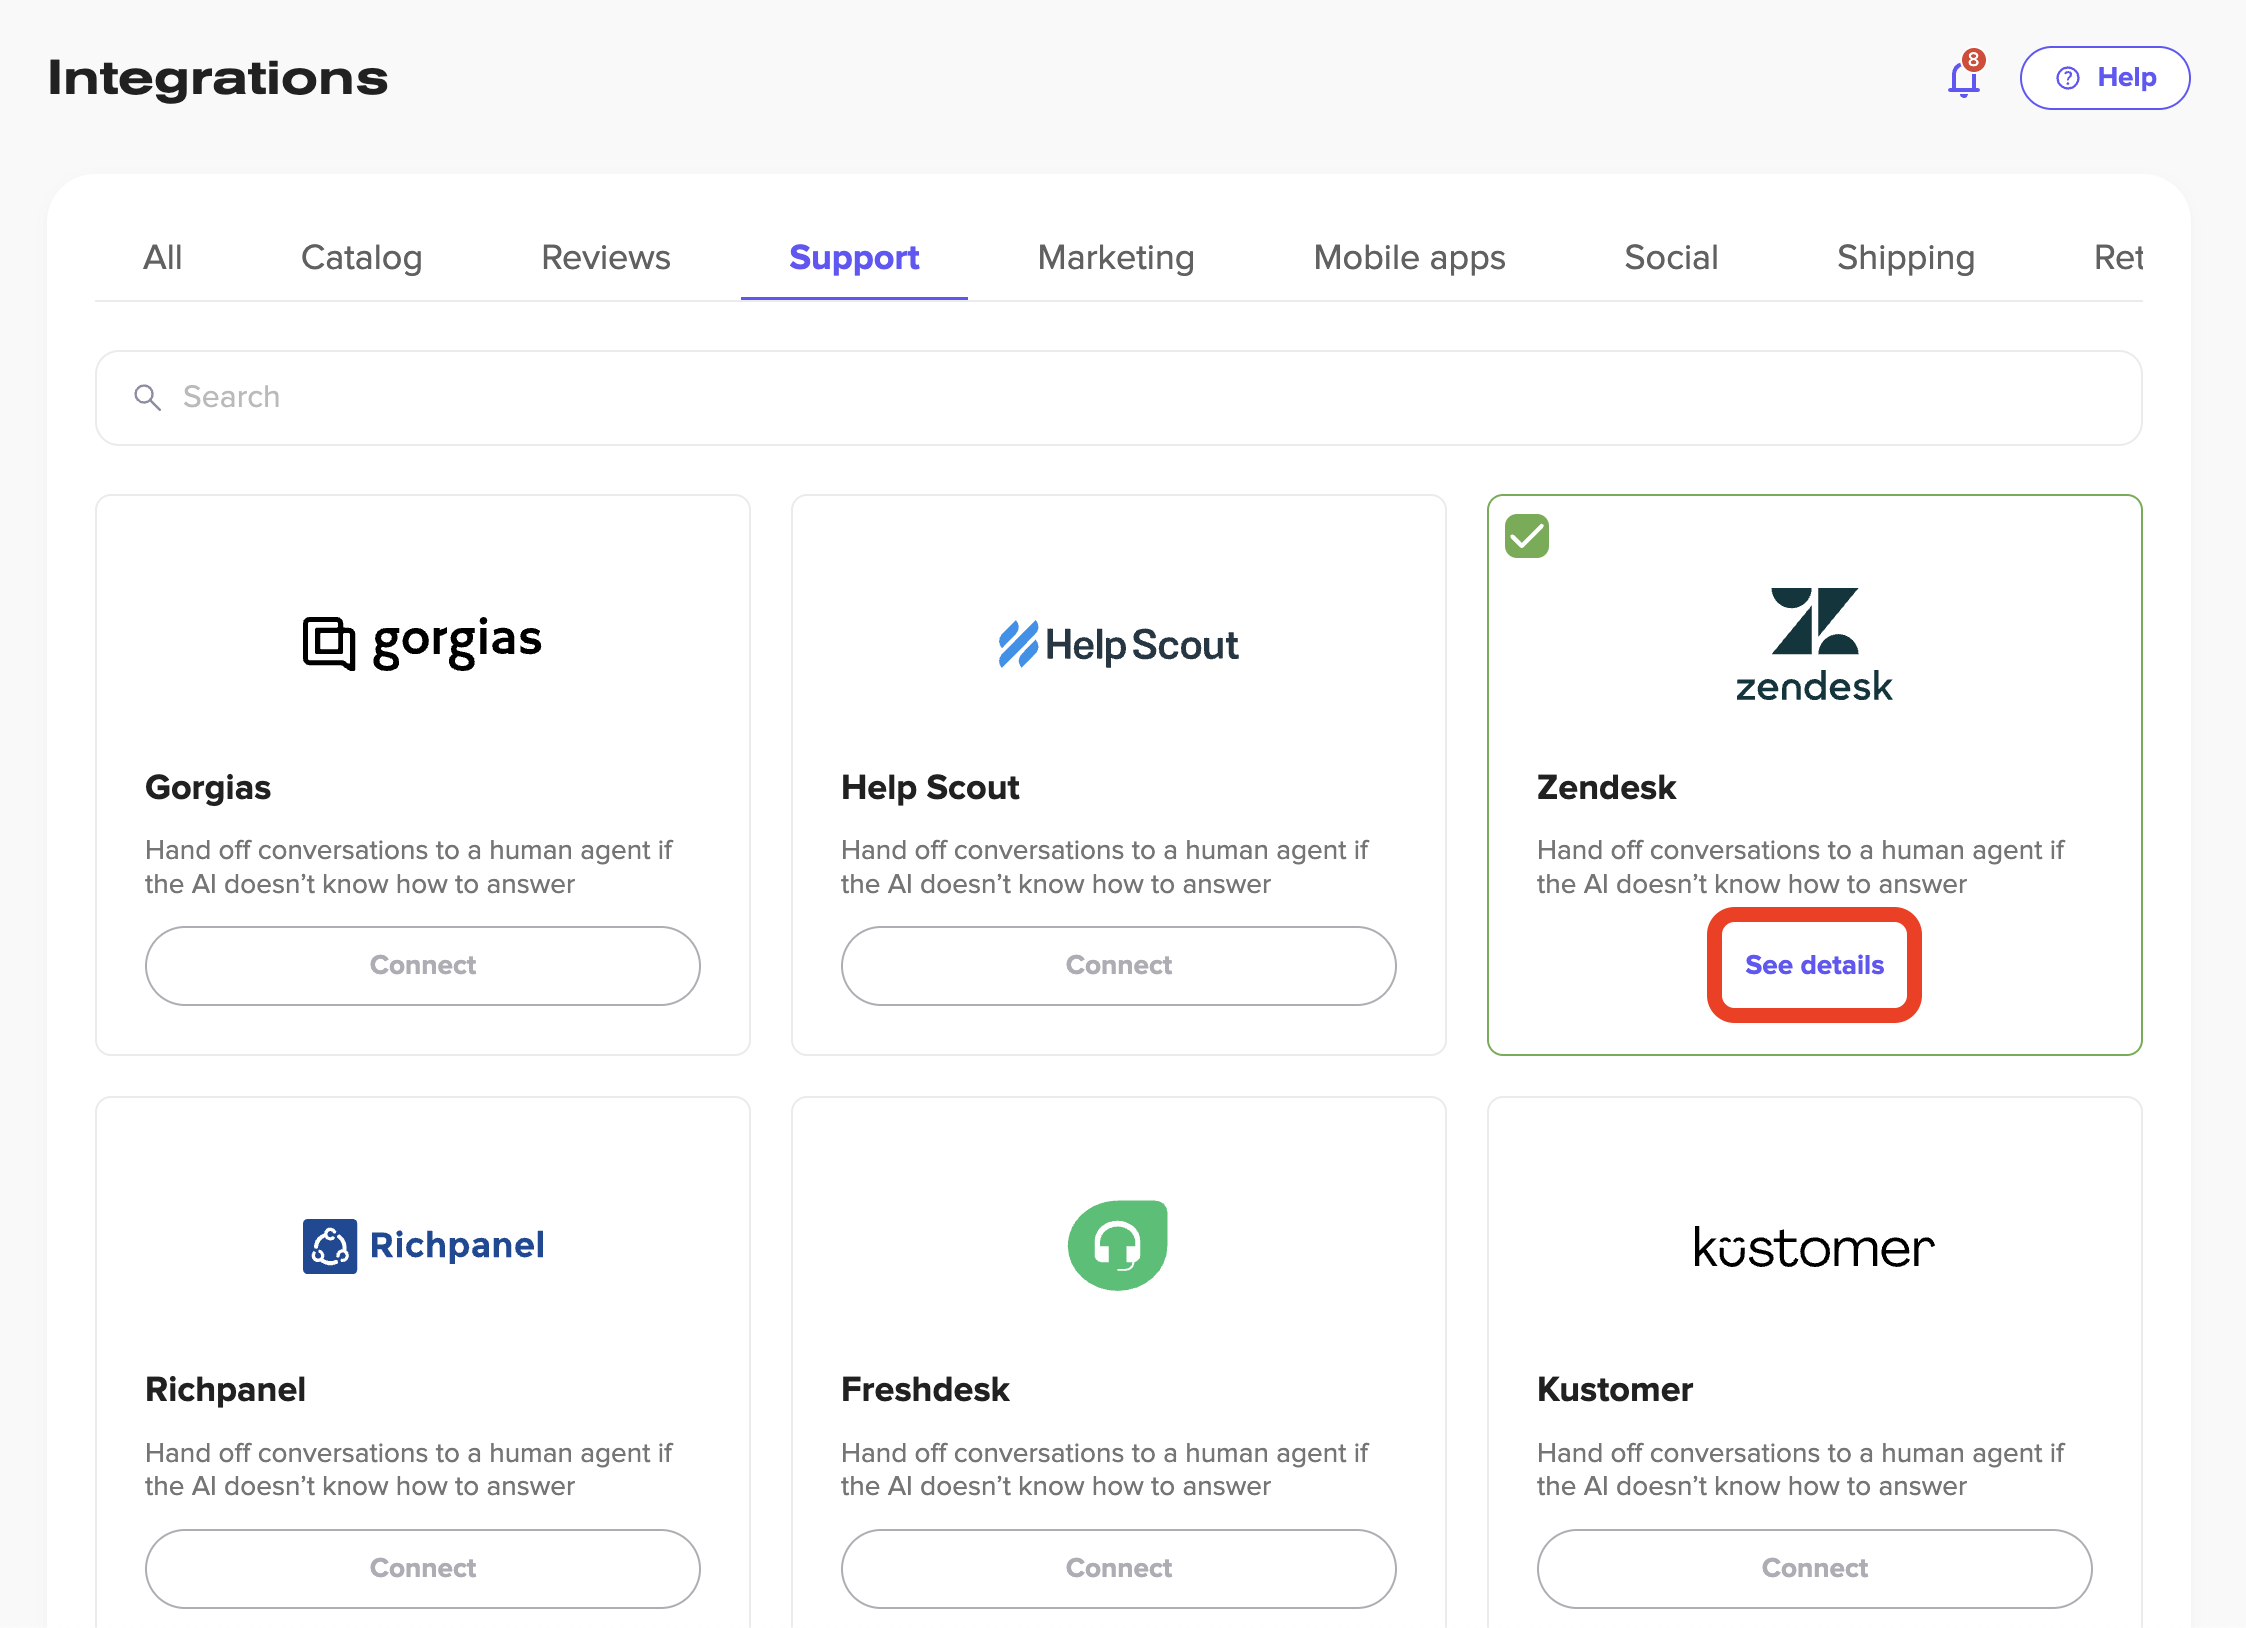Switch to the Marketing tab
Viewport: 2246px width, 1628px height.
click(1116, 258)
